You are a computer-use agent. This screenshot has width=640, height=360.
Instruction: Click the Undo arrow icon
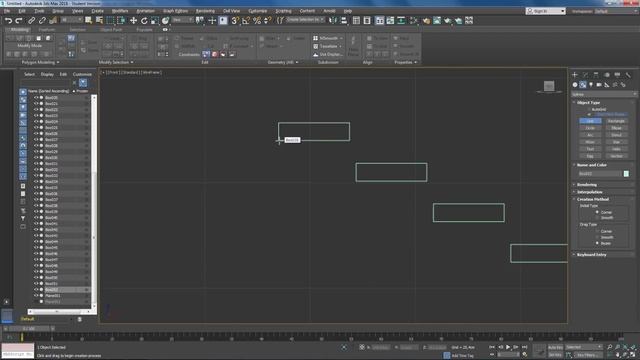tap(8, 20)
